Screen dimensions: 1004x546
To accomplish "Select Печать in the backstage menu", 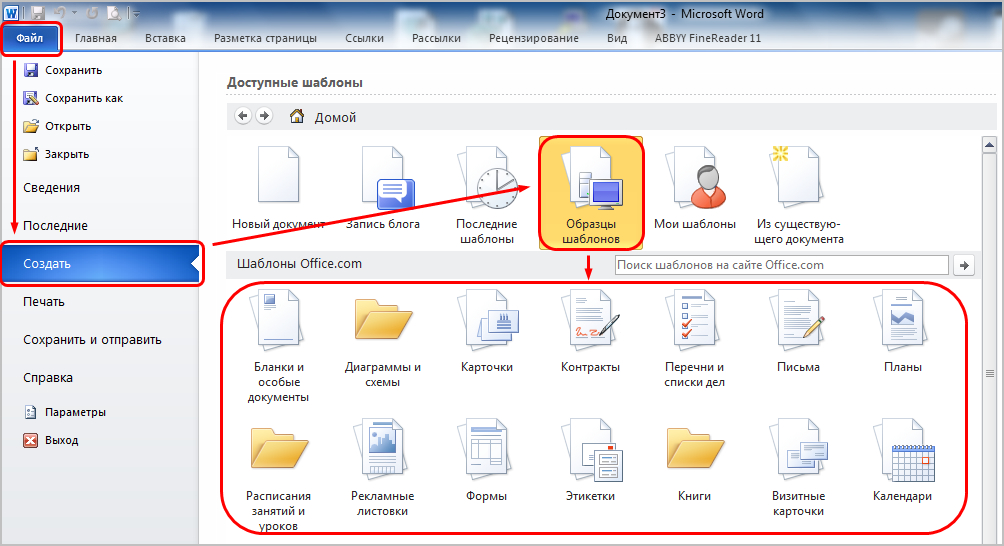I will [x=44, y=301].
